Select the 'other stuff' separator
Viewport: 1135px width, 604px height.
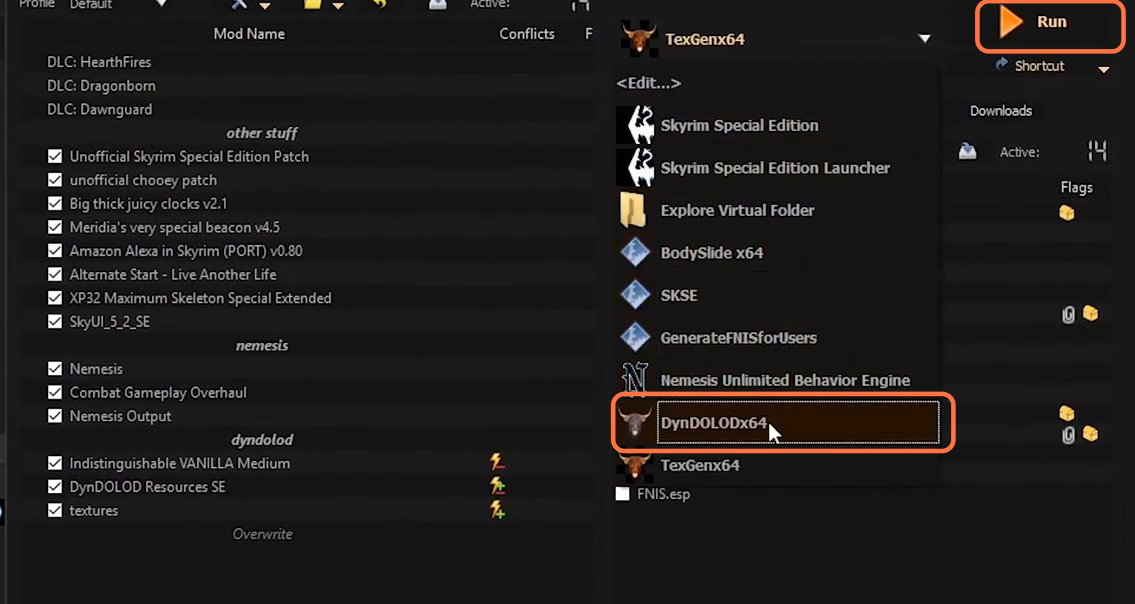point(262,133)
